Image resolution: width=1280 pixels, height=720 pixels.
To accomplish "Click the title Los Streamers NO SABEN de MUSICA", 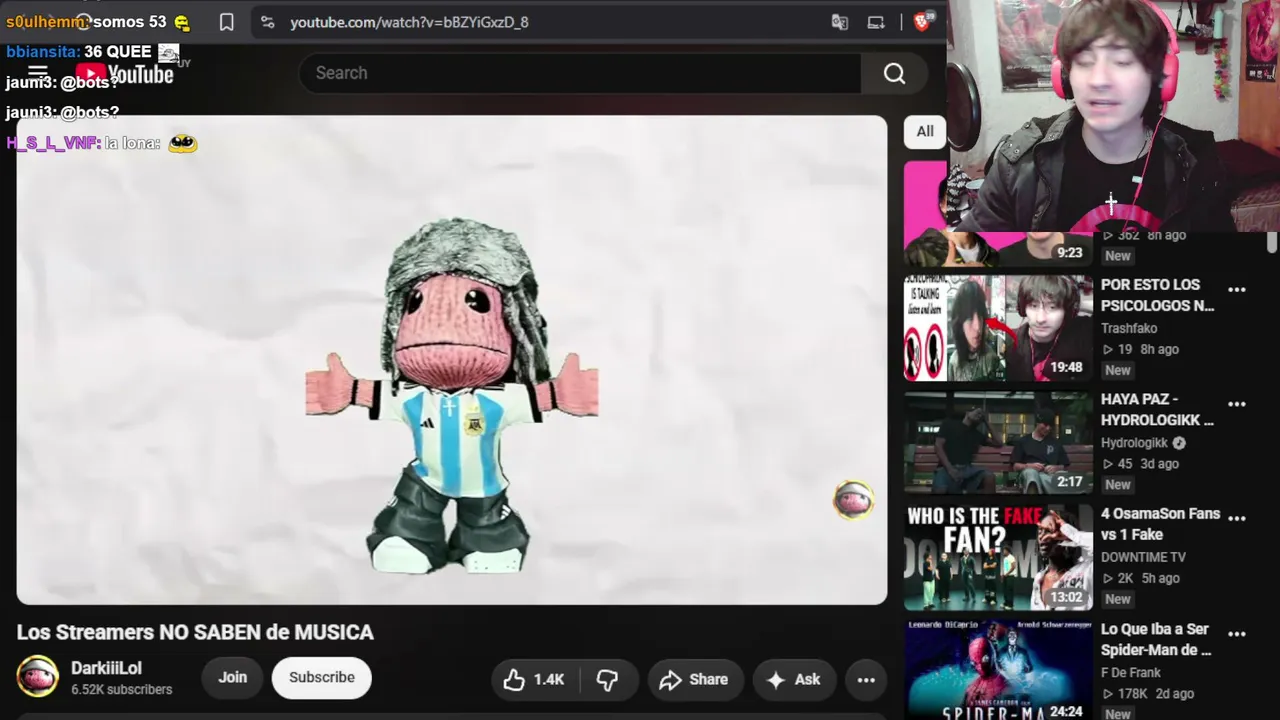I will (195, 632).
